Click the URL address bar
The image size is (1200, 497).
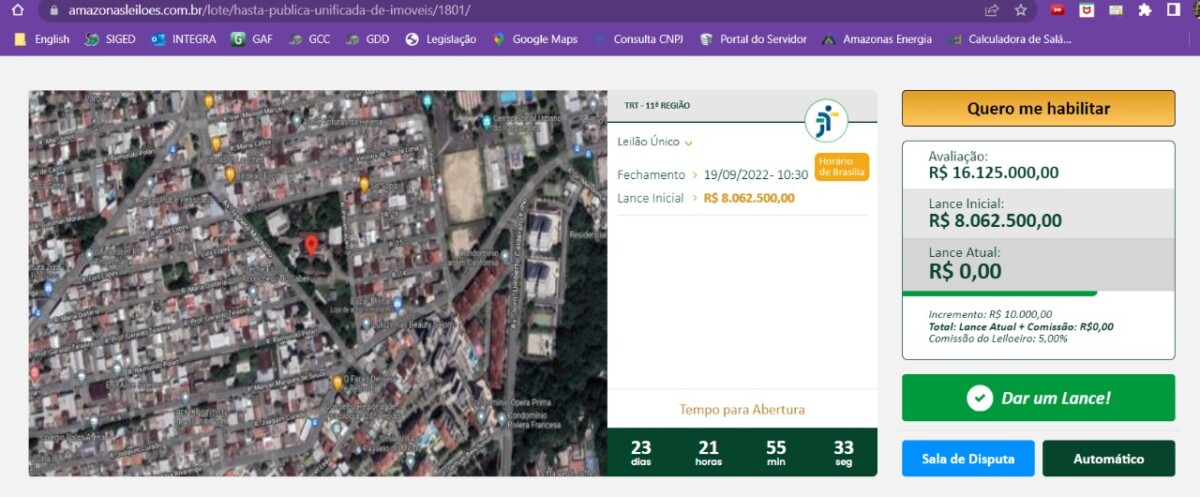coord(500,10)
